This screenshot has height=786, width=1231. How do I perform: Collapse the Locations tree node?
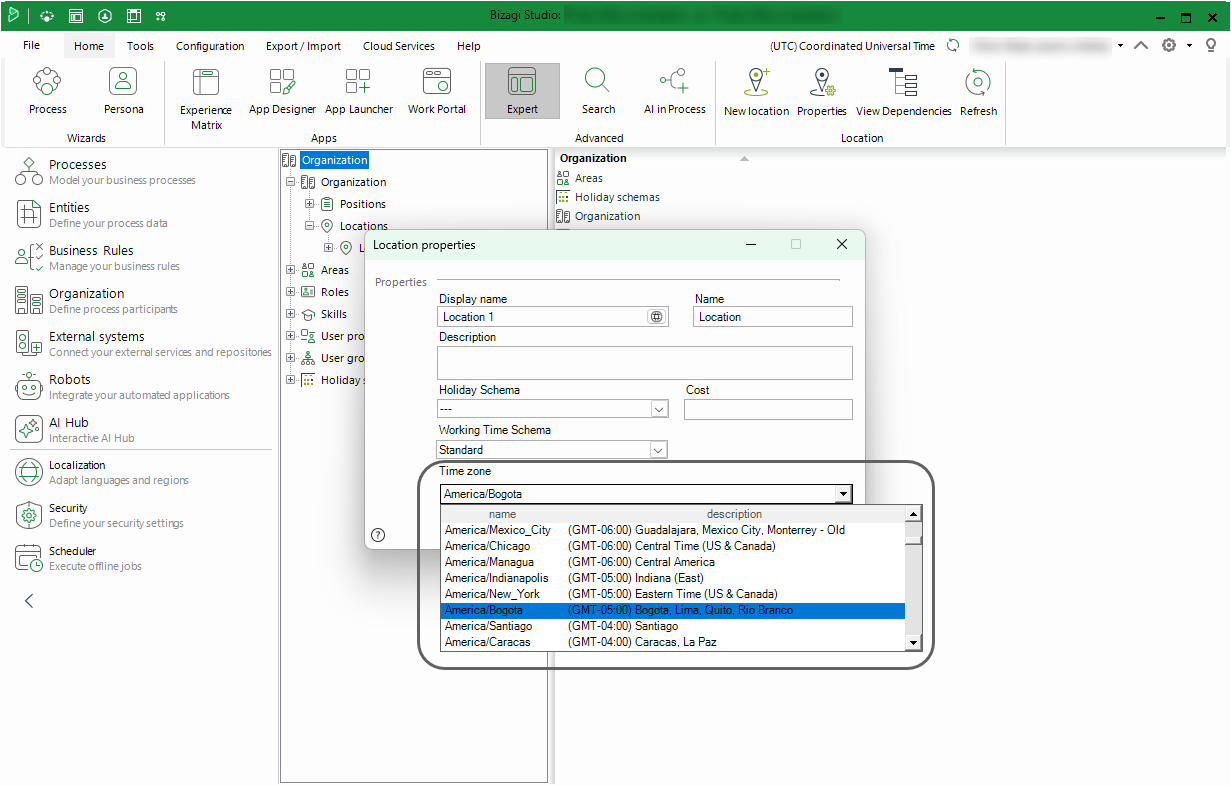pos(310,226)
